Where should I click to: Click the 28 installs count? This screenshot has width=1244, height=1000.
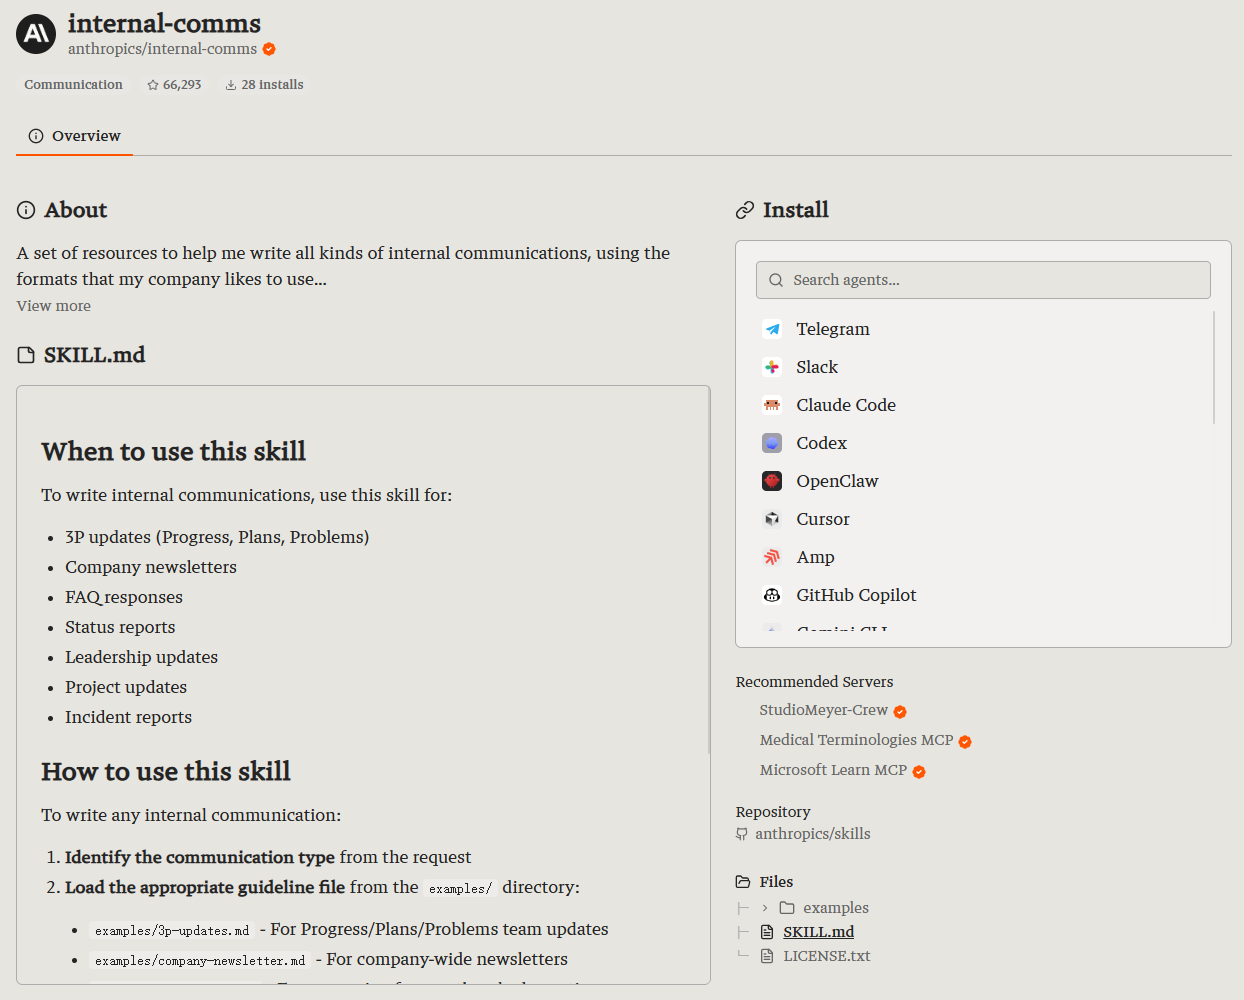pos(272,85)
